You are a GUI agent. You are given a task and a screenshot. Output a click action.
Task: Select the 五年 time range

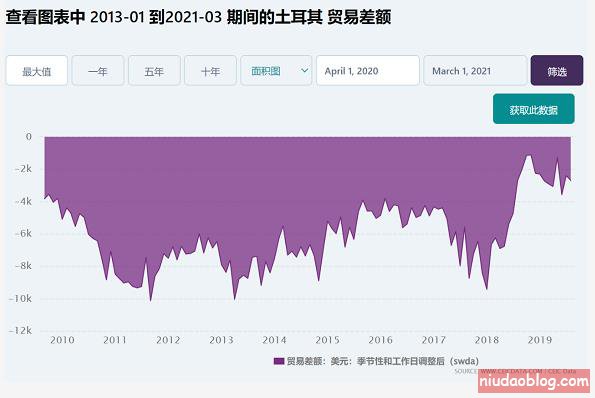154,71
